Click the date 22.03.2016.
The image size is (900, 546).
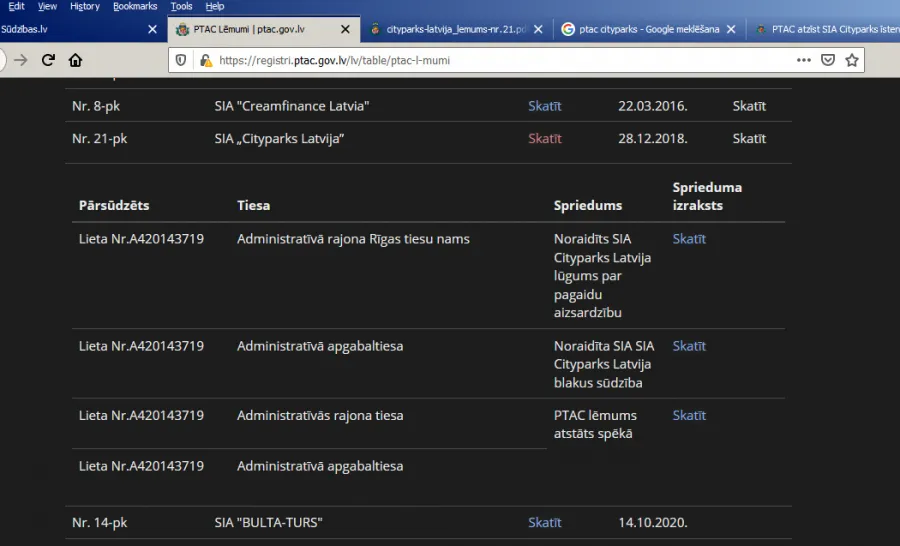(x=653, y=106)
